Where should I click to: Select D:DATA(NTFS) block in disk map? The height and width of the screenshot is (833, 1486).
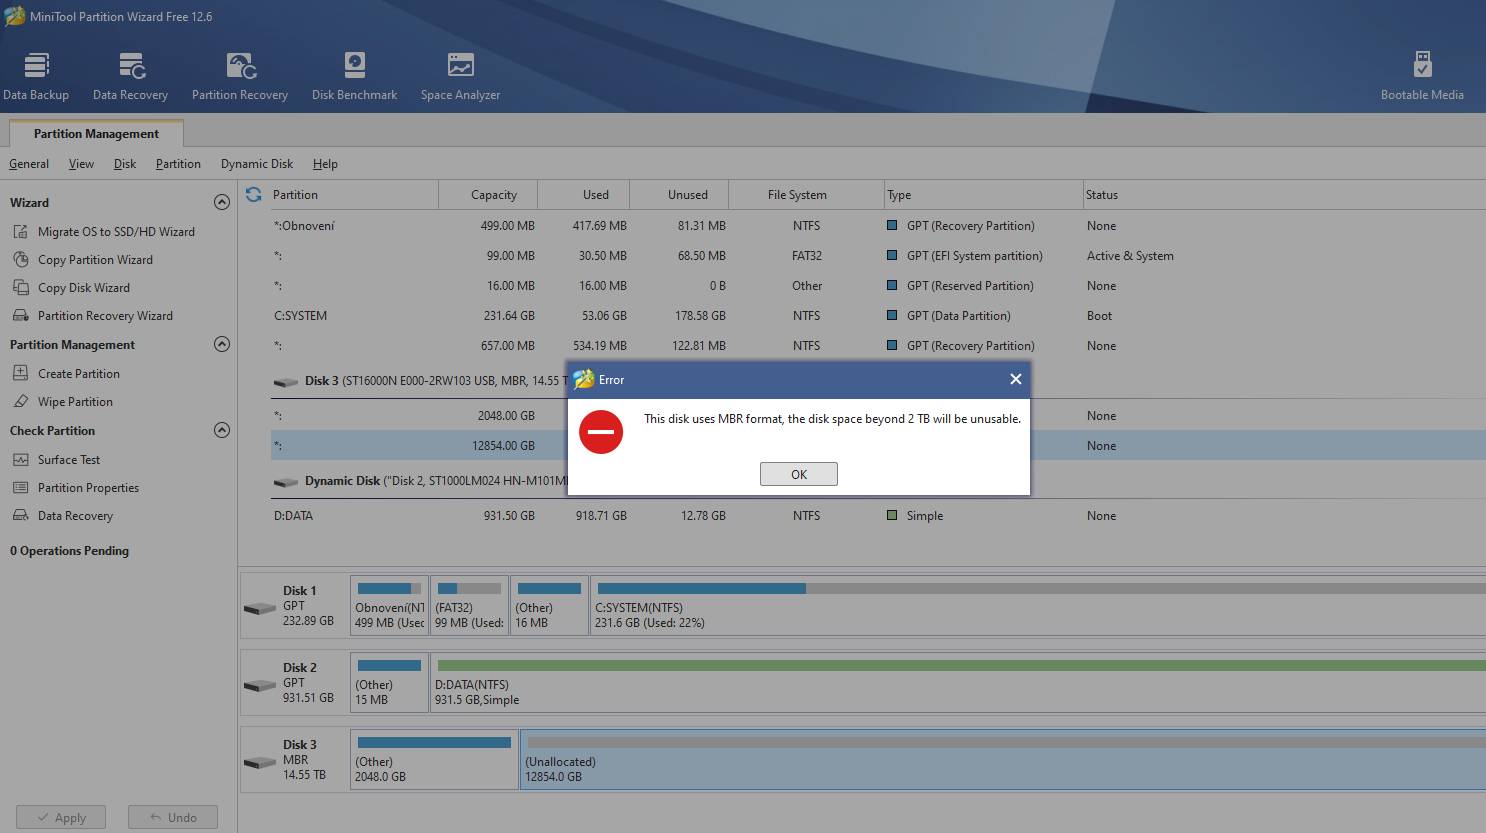958,683
